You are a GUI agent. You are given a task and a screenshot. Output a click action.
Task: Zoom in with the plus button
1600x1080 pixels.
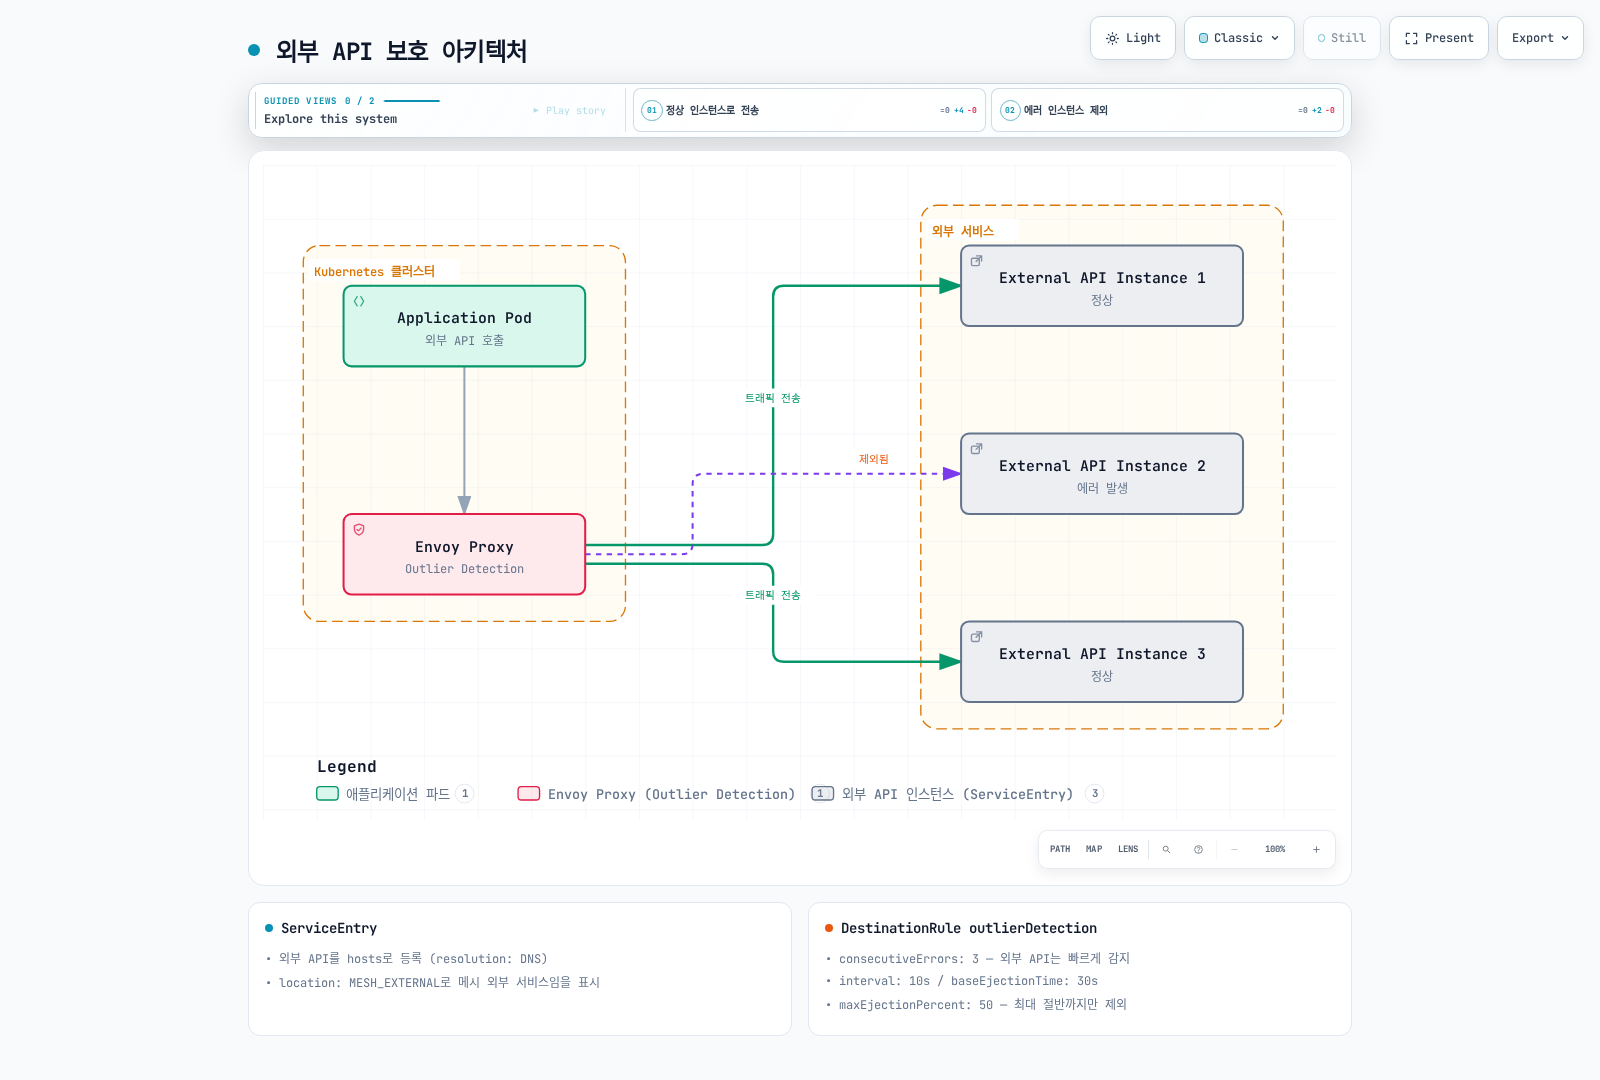pyautogui.click(x=1316, y=849)
